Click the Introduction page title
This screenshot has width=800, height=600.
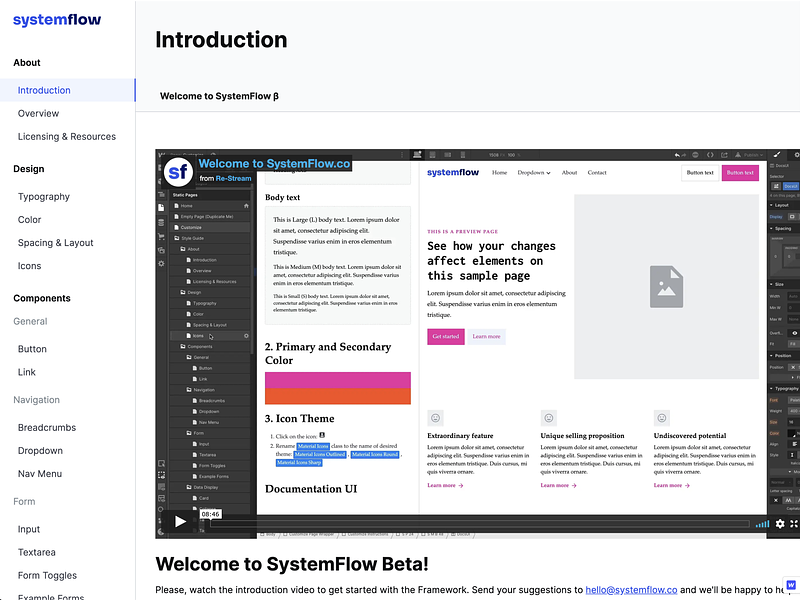pyautogui.click(x=221, y=40)
